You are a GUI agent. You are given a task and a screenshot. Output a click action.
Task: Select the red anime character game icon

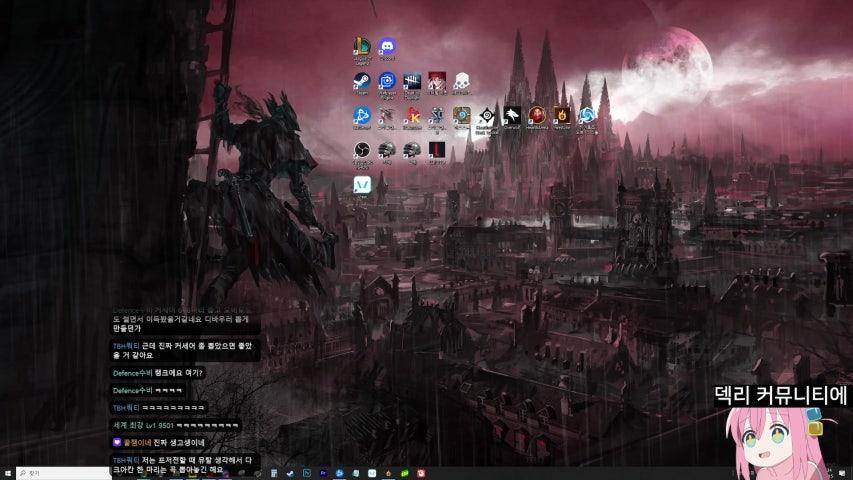pos(437,81)
